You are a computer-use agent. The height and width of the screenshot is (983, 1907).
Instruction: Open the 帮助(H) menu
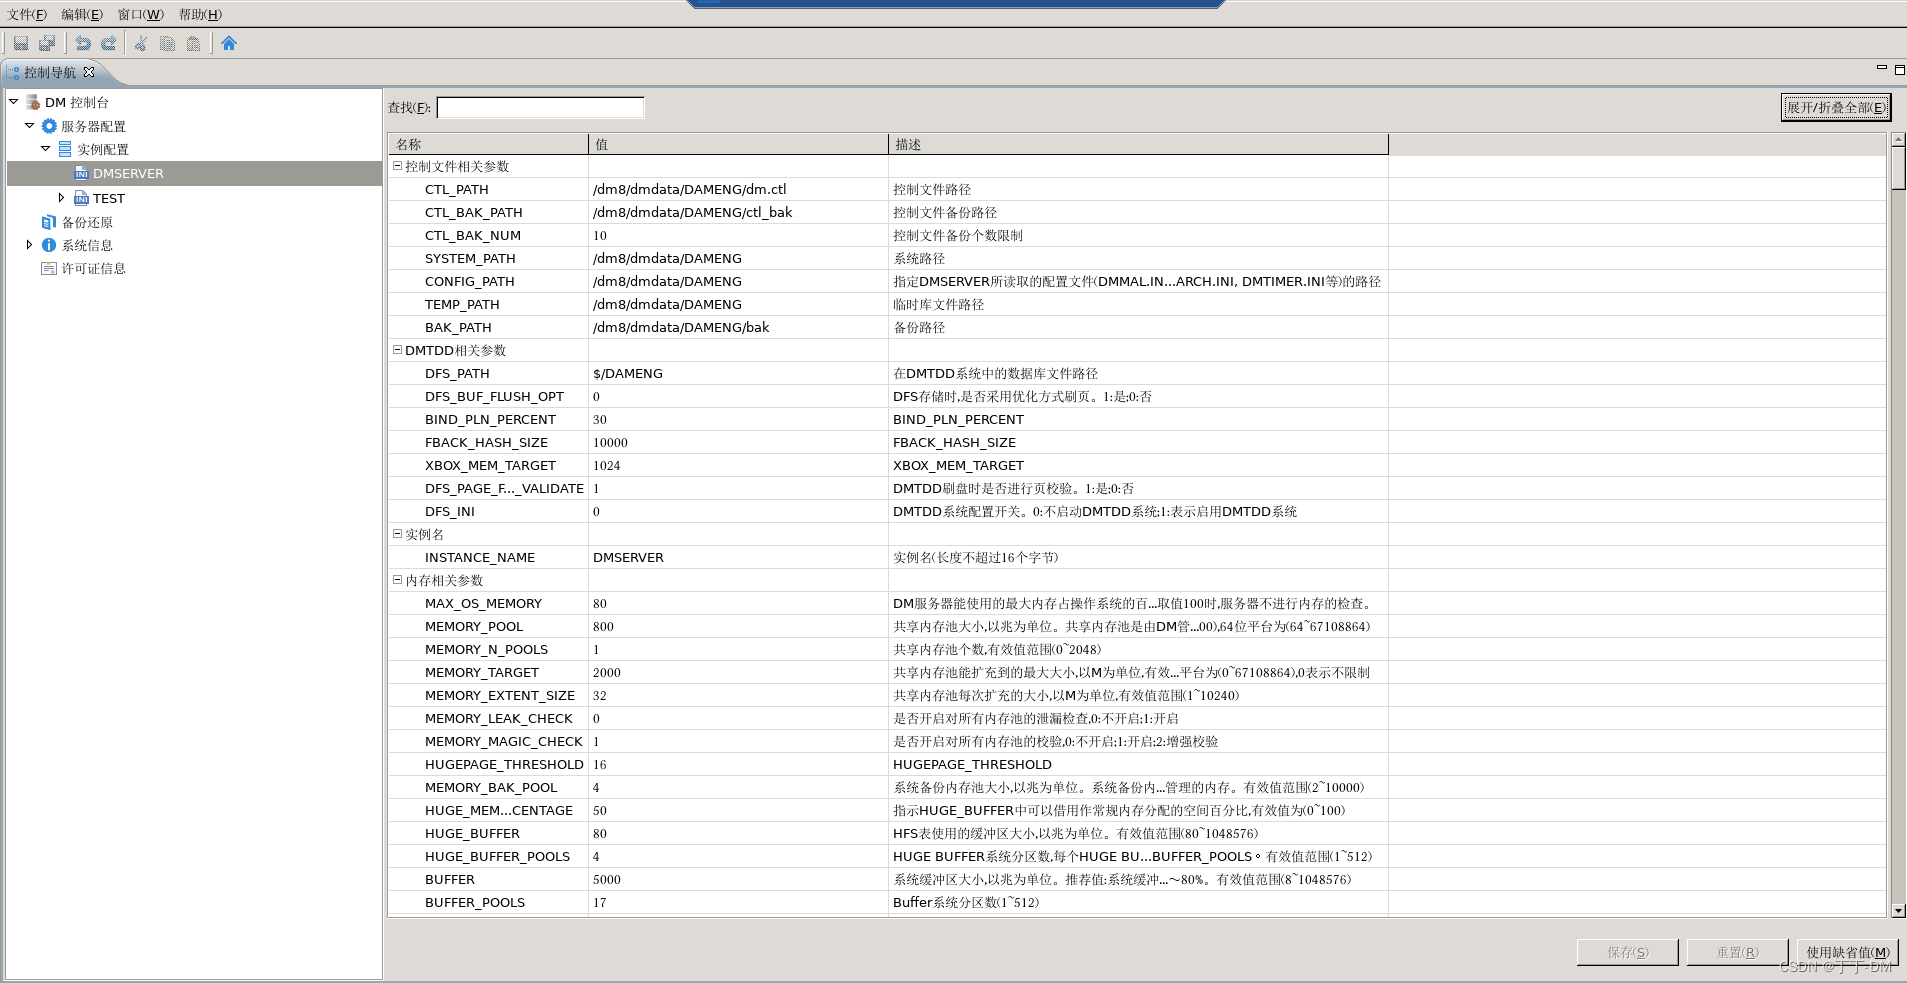199,14
